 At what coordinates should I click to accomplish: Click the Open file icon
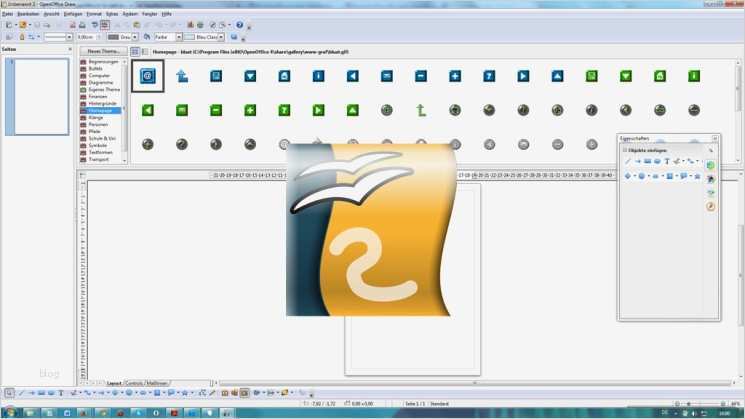pos(22,25)
